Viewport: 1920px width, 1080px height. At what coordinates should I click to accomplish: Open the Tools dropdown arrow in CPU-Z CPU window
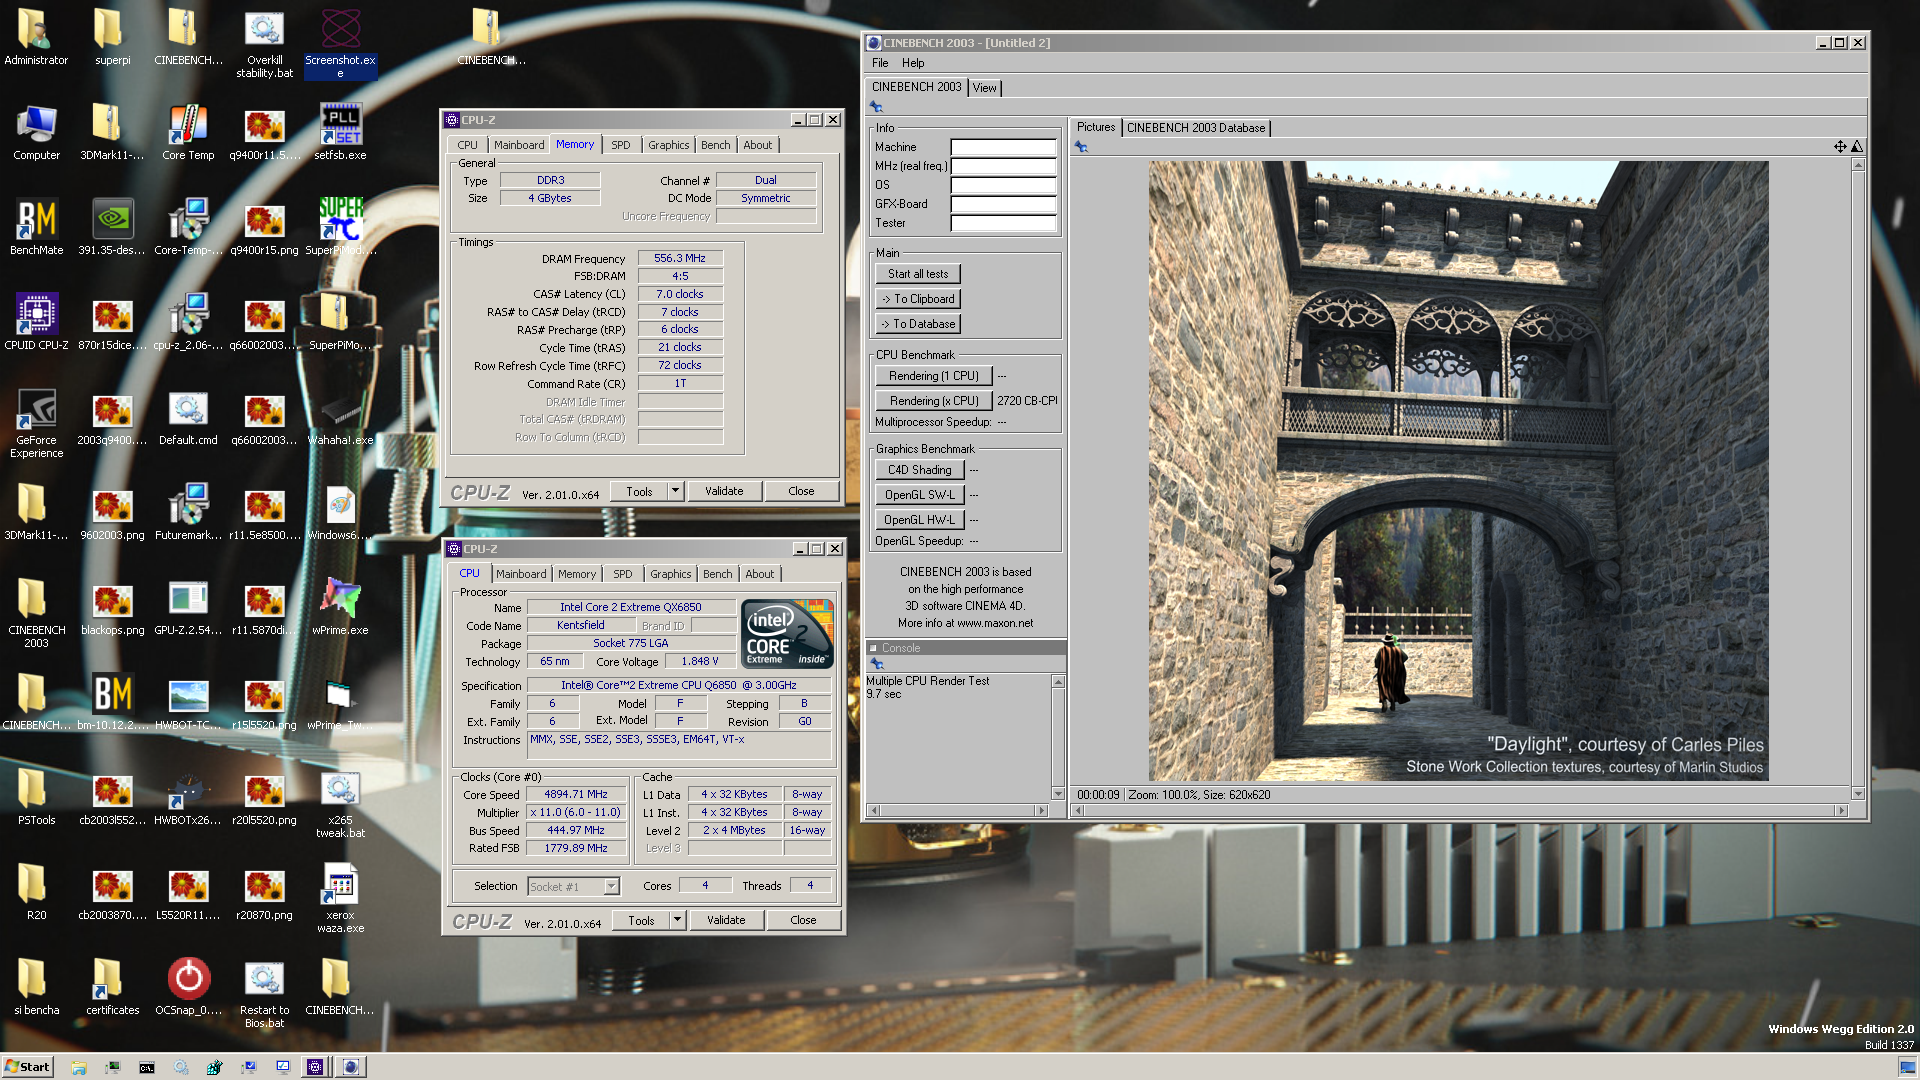tap(677, 920)
